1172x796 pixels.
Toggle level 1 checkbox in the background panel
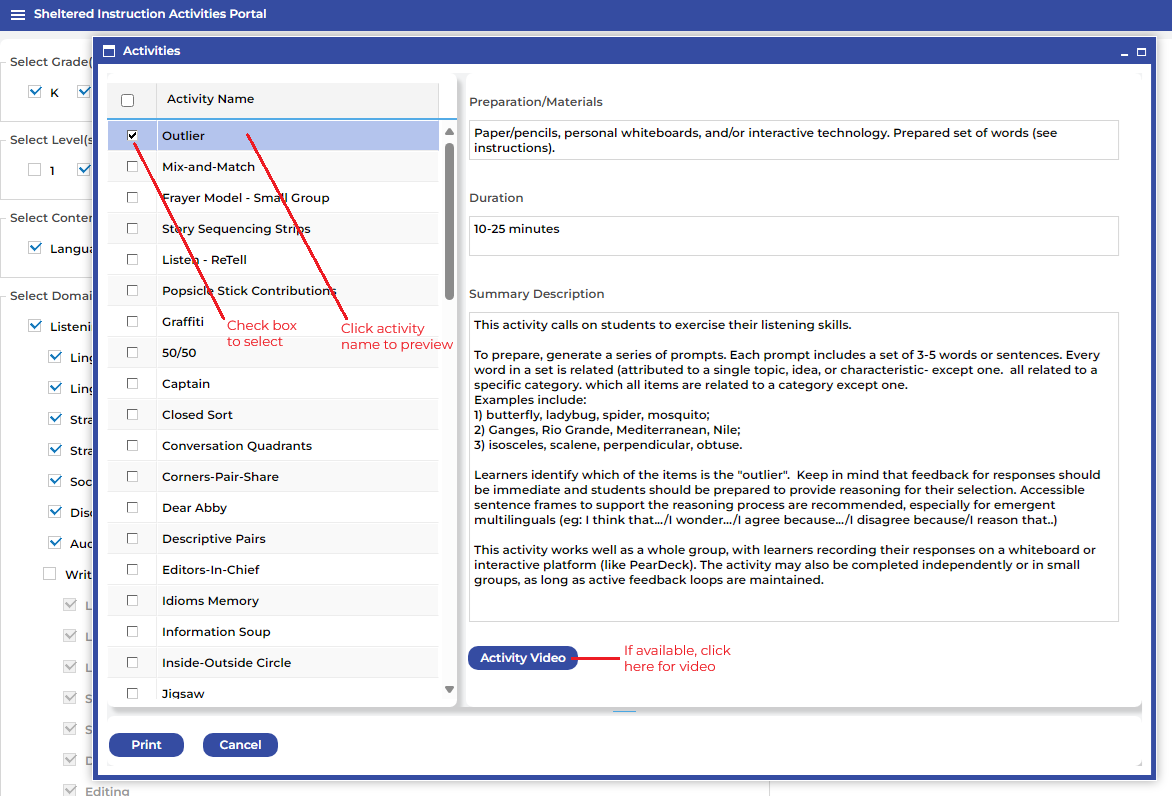(34, 170)
